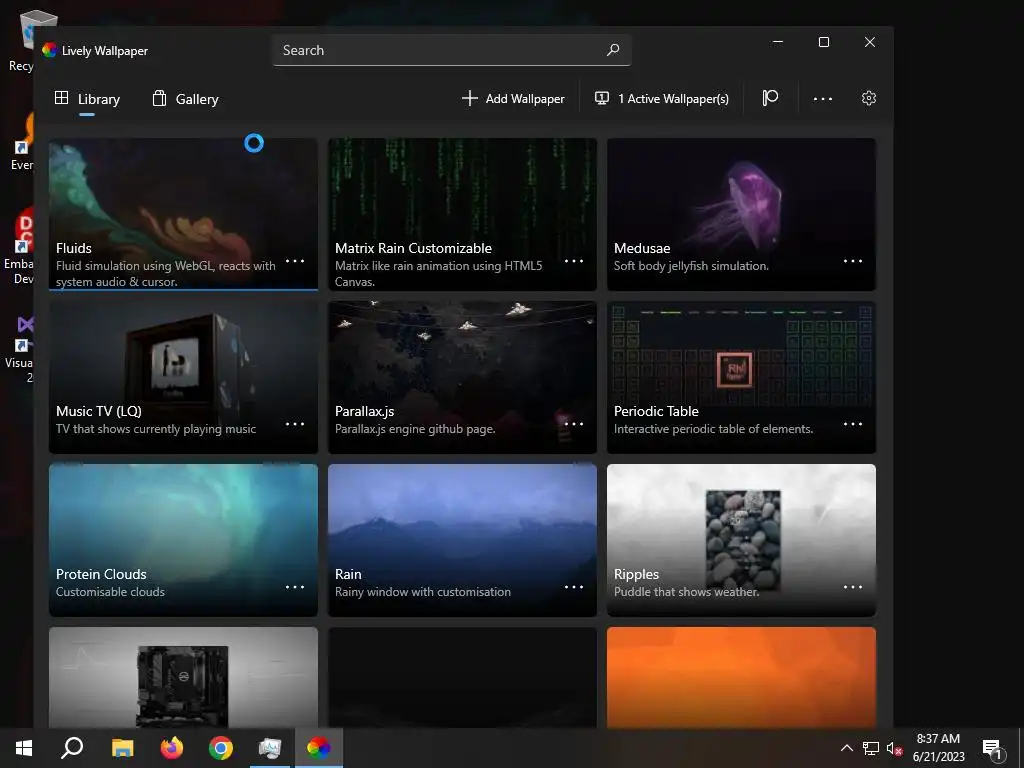
Task: Click the Embarcadero Dev desktop shortcut
Action: 18,247
